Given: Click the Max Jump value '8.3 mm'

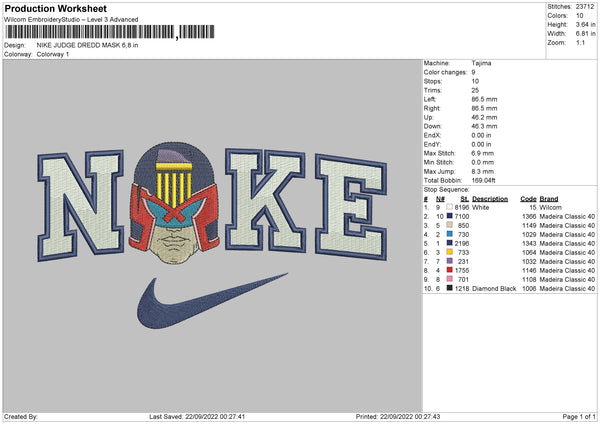Looking at the screenshot, I should pyautogui.click(x=483, y=171).
